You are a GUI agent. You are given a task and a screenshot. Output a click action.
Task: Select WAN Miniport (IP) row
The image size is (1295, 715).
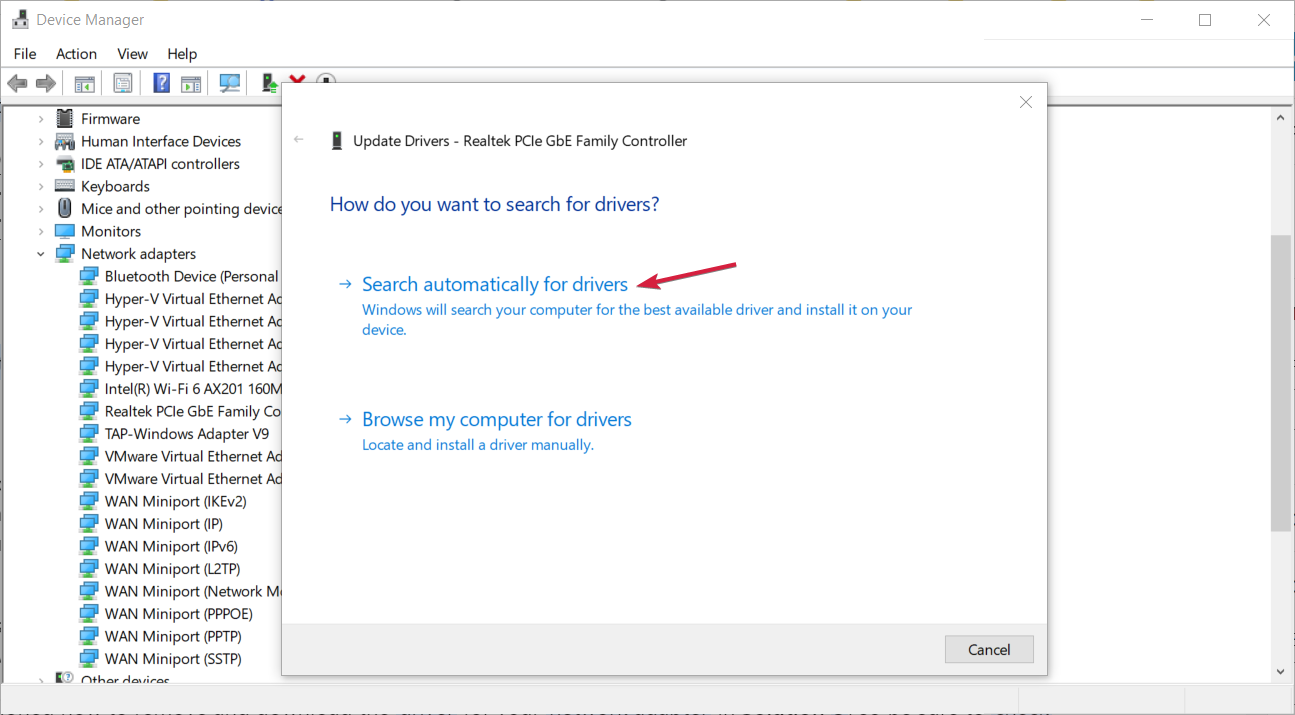coord(151,524)
